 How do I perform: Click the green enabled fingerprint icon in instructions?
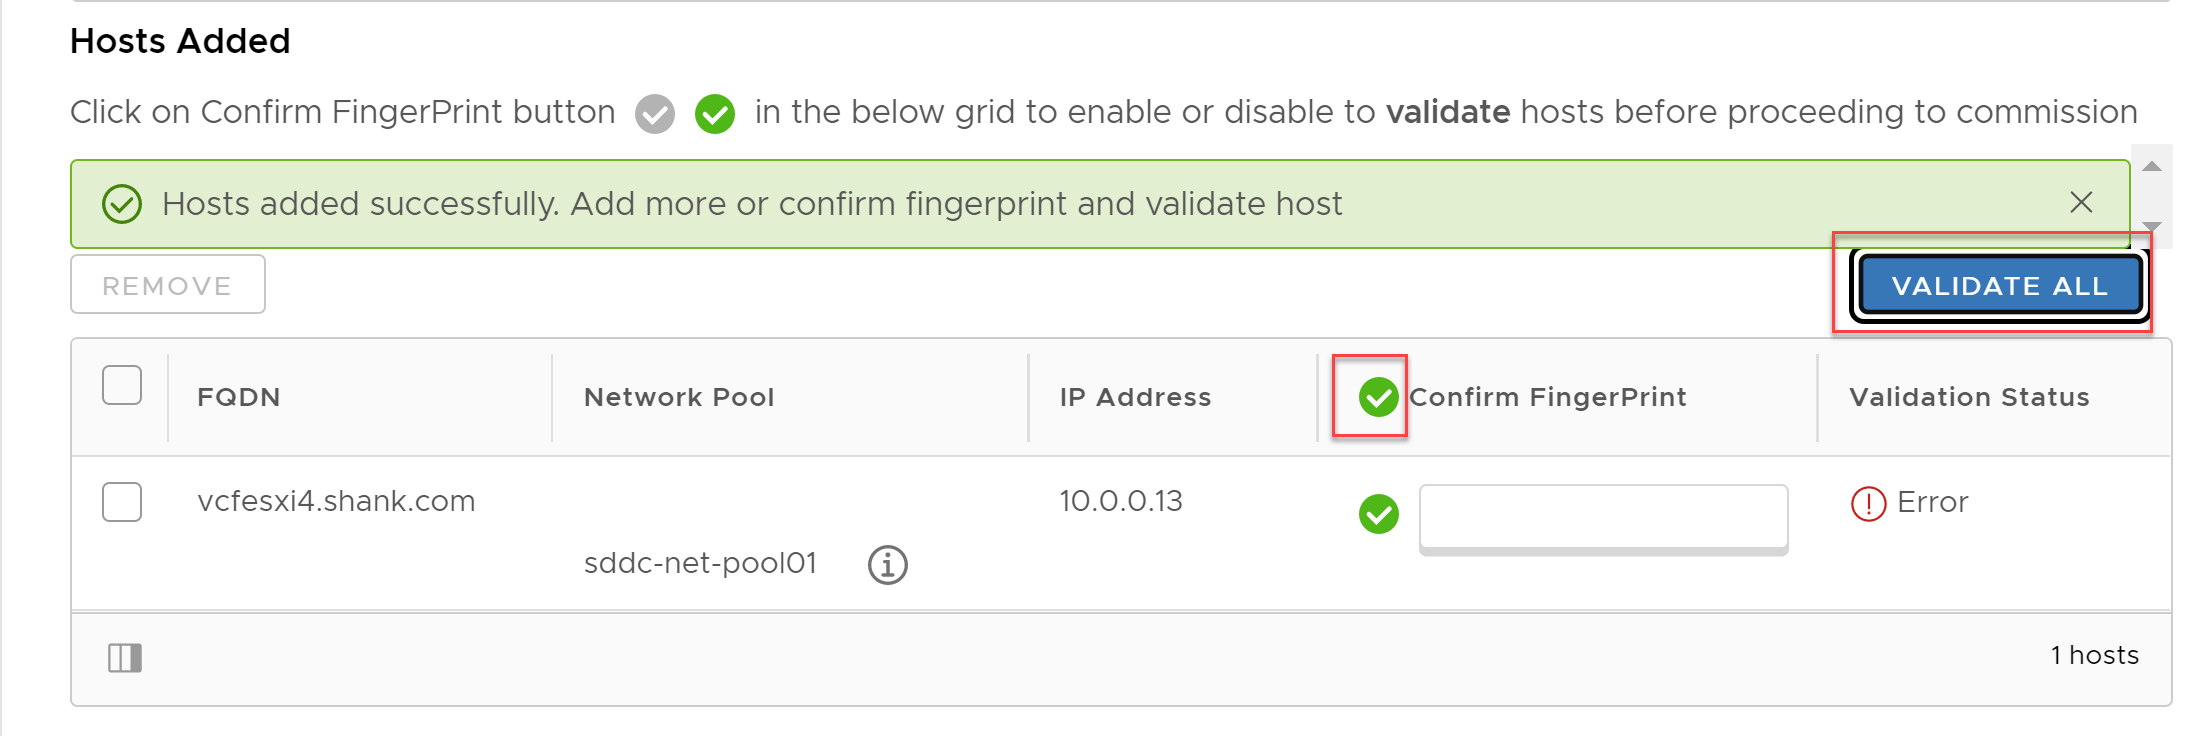[715, 114]
